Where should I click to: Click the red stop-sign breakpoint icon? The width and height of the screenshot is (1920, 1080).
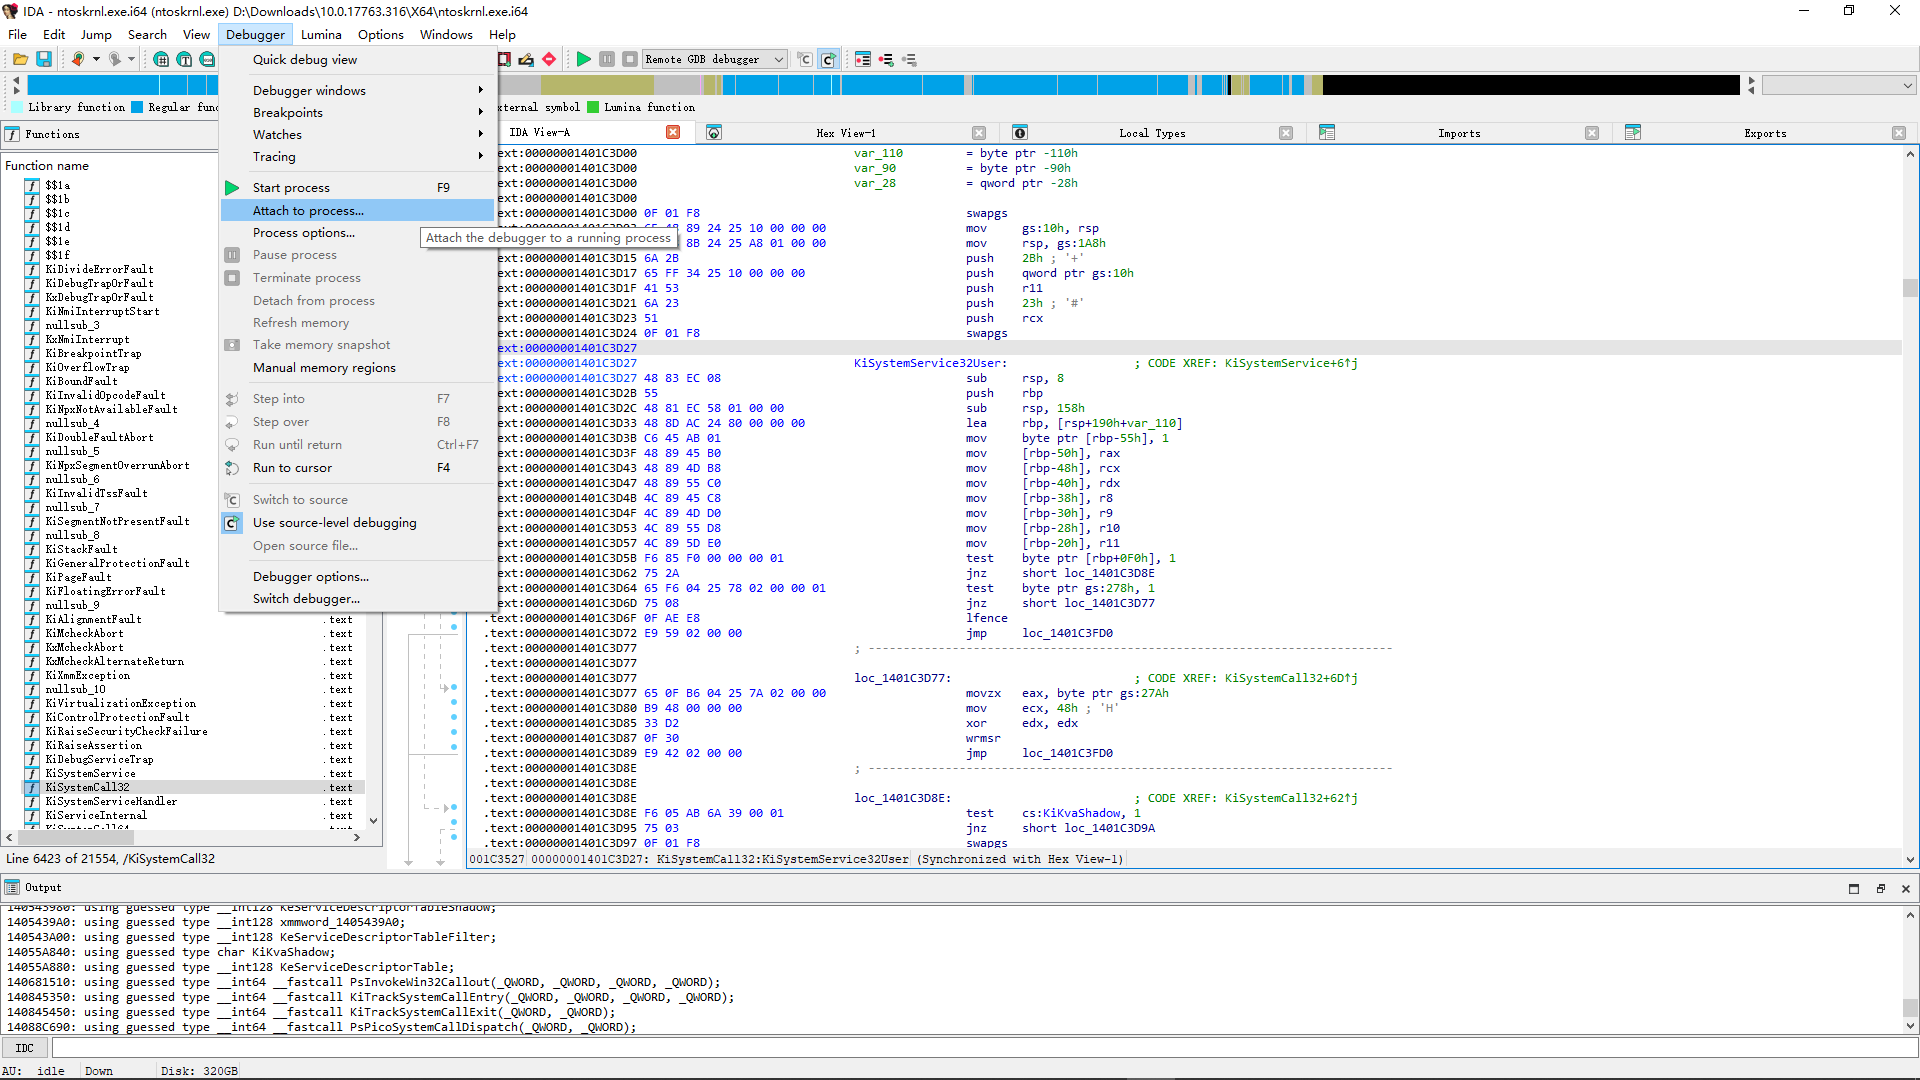point(549,60)
